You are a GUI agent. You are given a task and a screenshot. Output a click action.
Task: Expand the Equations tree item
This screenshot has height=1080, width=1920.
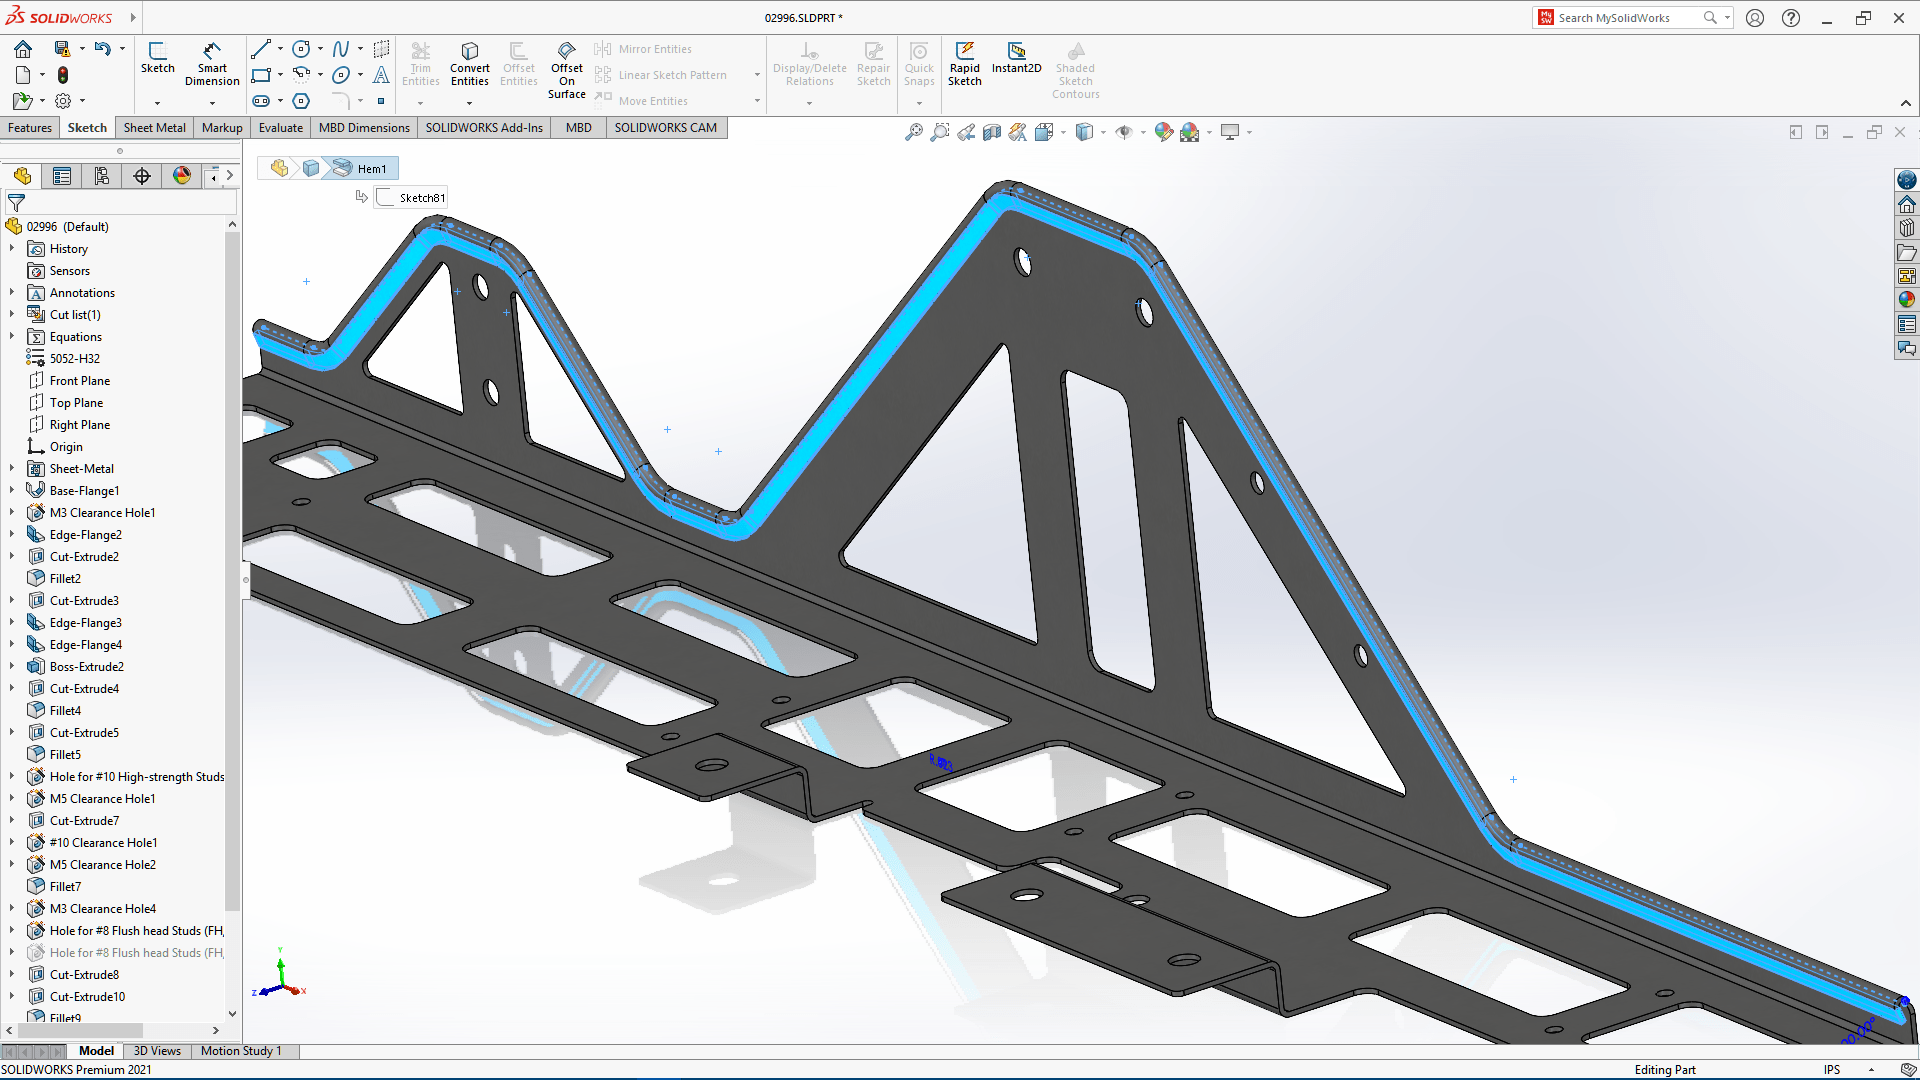(x=12, y=336)
